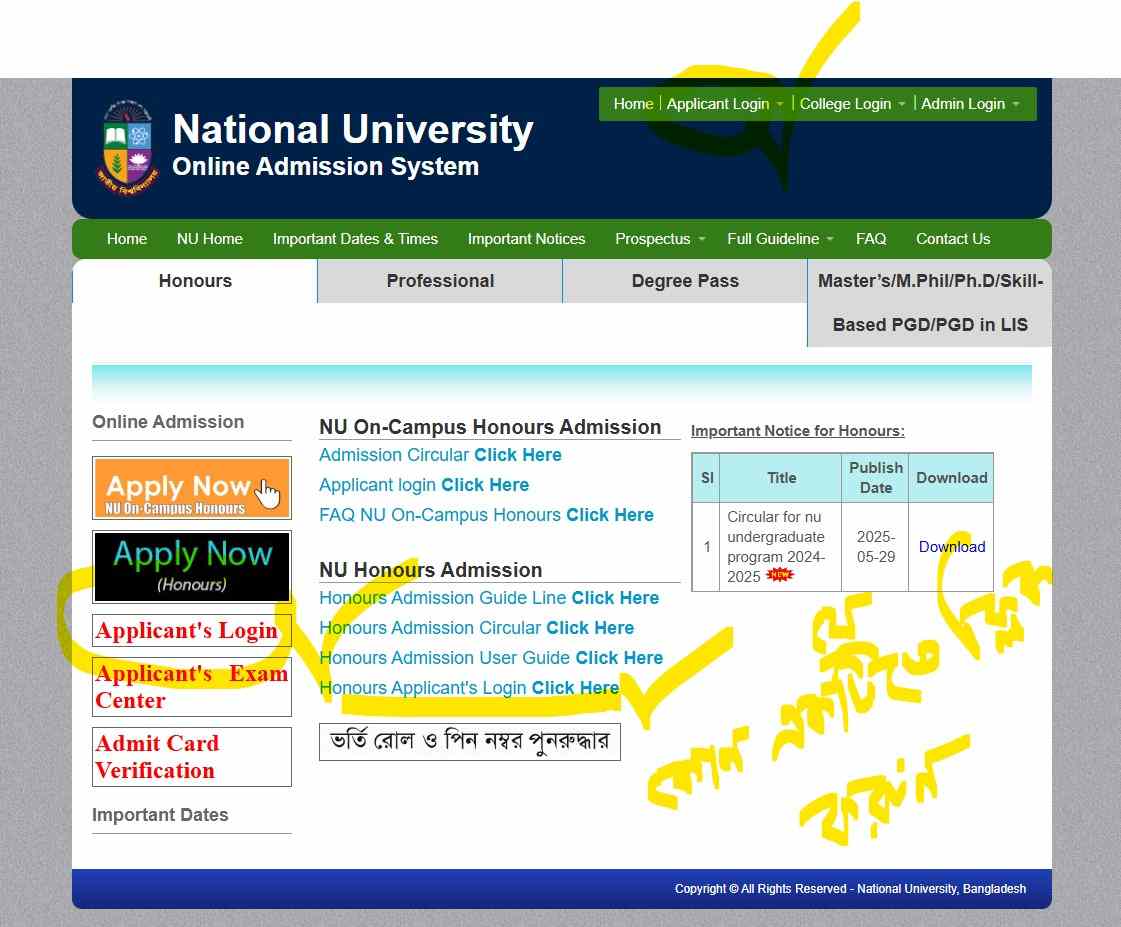Open Honours Applicant's Login Click Here link
The image size is (1121, 927).
click(469, 688)
